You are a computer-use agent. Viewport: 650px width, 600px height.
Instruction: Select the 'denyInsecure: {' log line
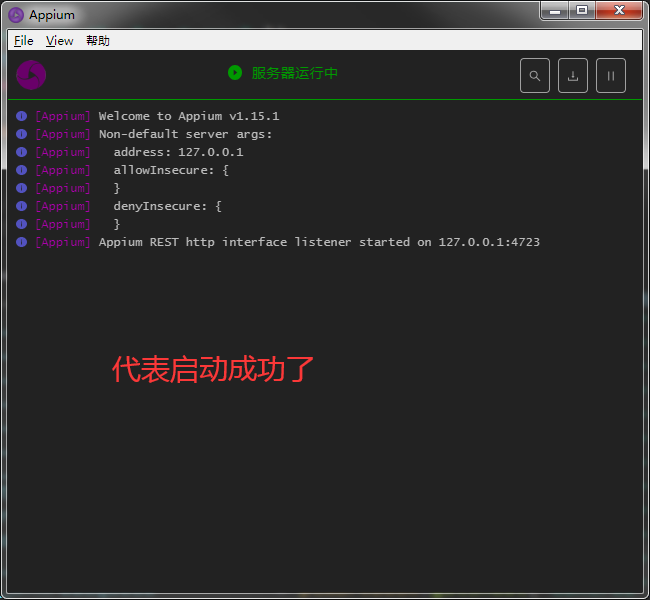point(167,206)
